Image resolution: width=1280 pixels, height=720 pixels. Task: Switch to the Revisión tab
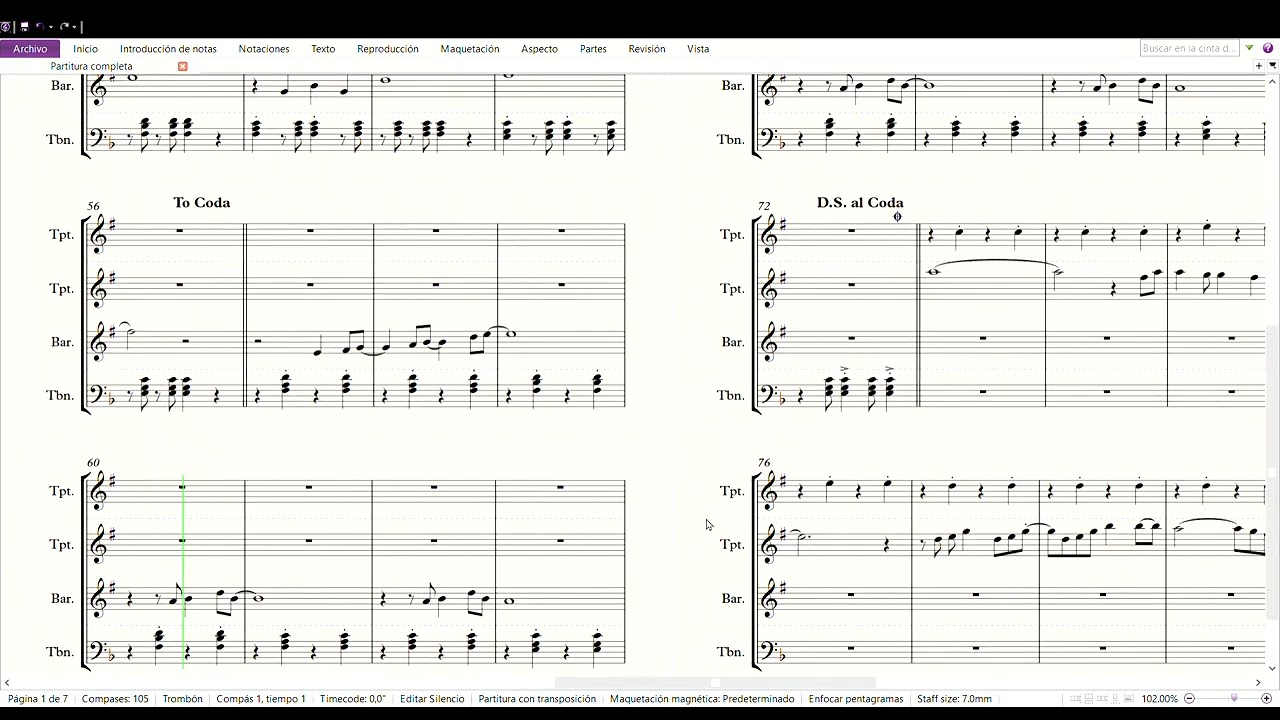click(647, 48)
